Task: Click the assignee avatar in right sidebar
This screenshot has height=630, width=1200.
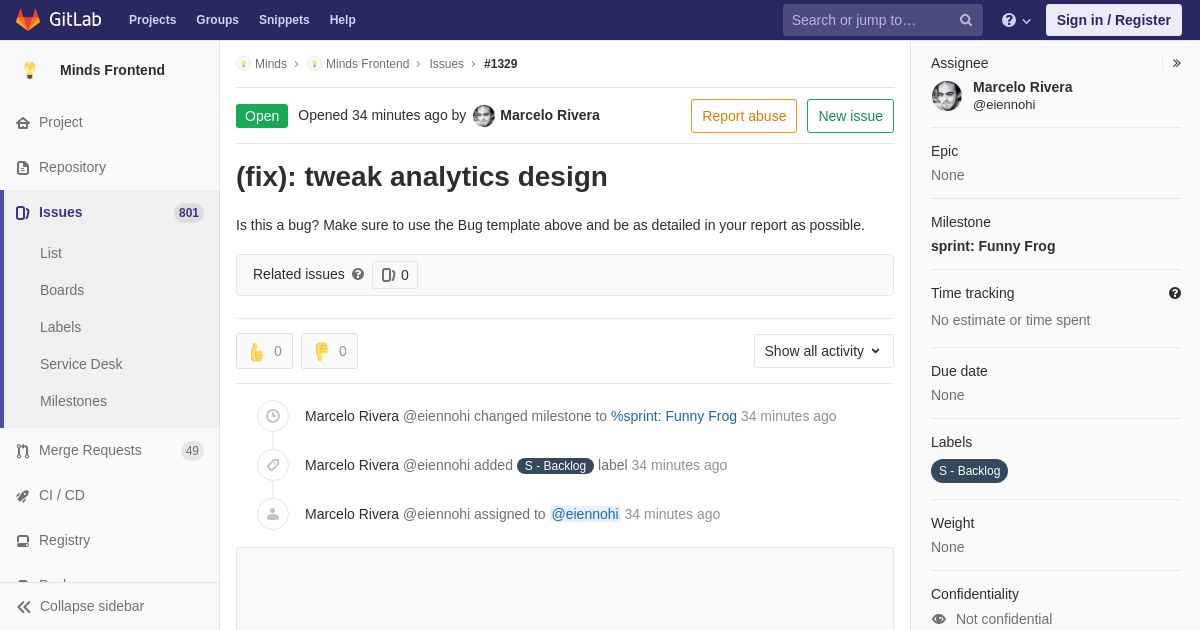Action: tap(947, 96)
